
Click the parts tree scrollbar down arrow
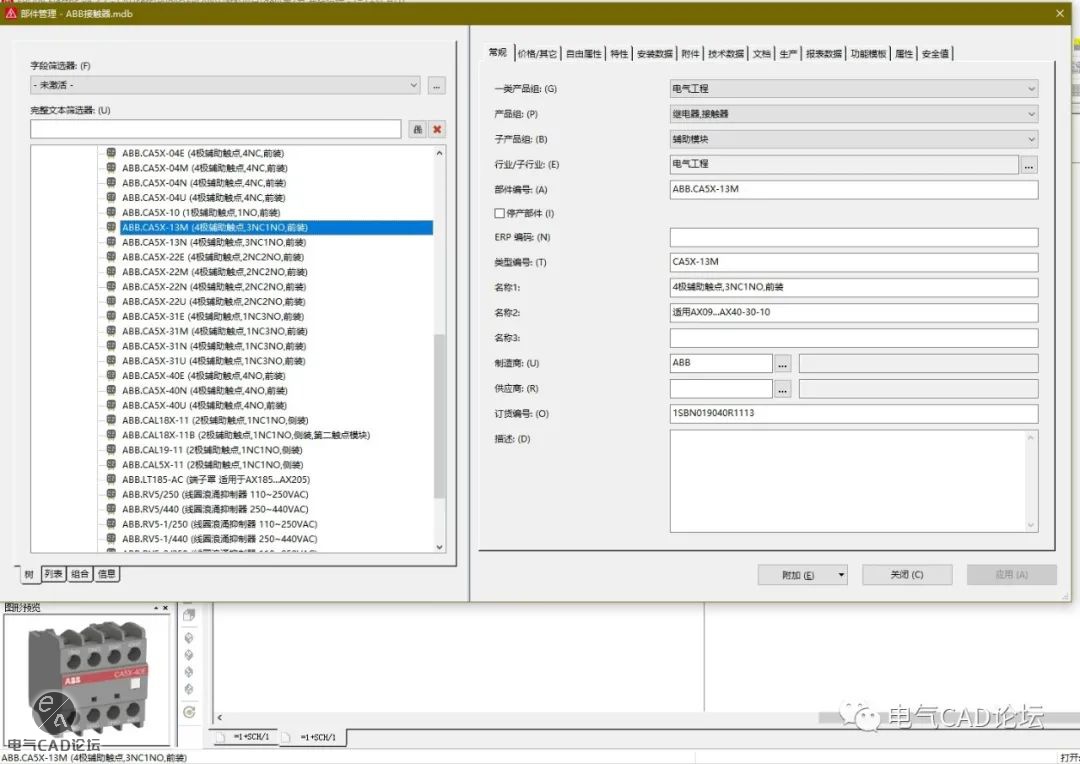point(439,547)
